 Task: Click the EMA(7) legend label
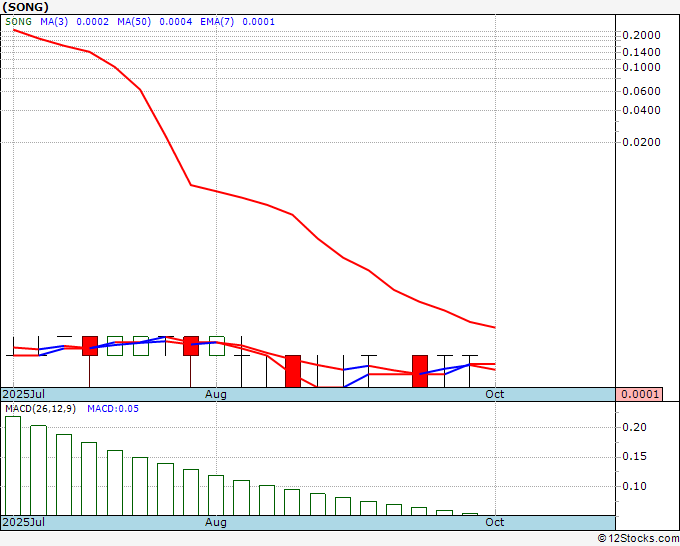tap(217, 22)
